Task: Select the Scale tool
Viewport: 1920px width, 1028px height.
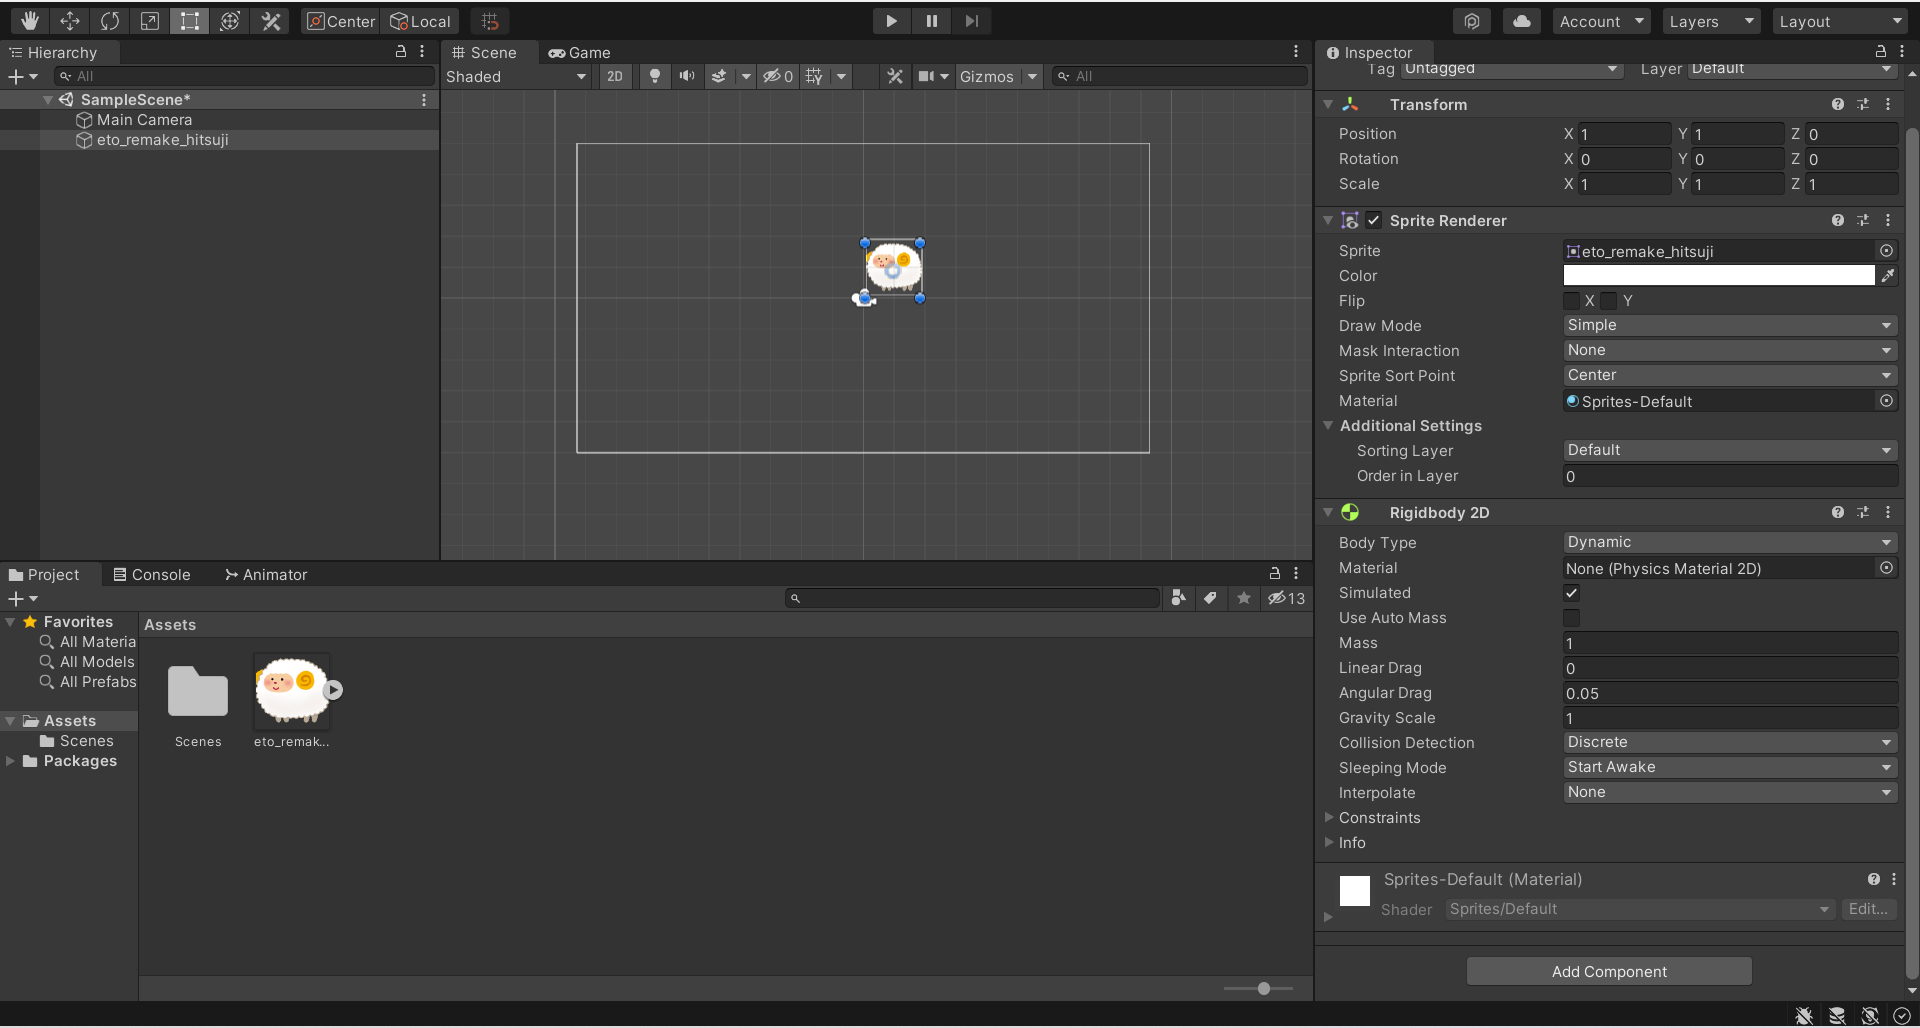Action: 149,21
